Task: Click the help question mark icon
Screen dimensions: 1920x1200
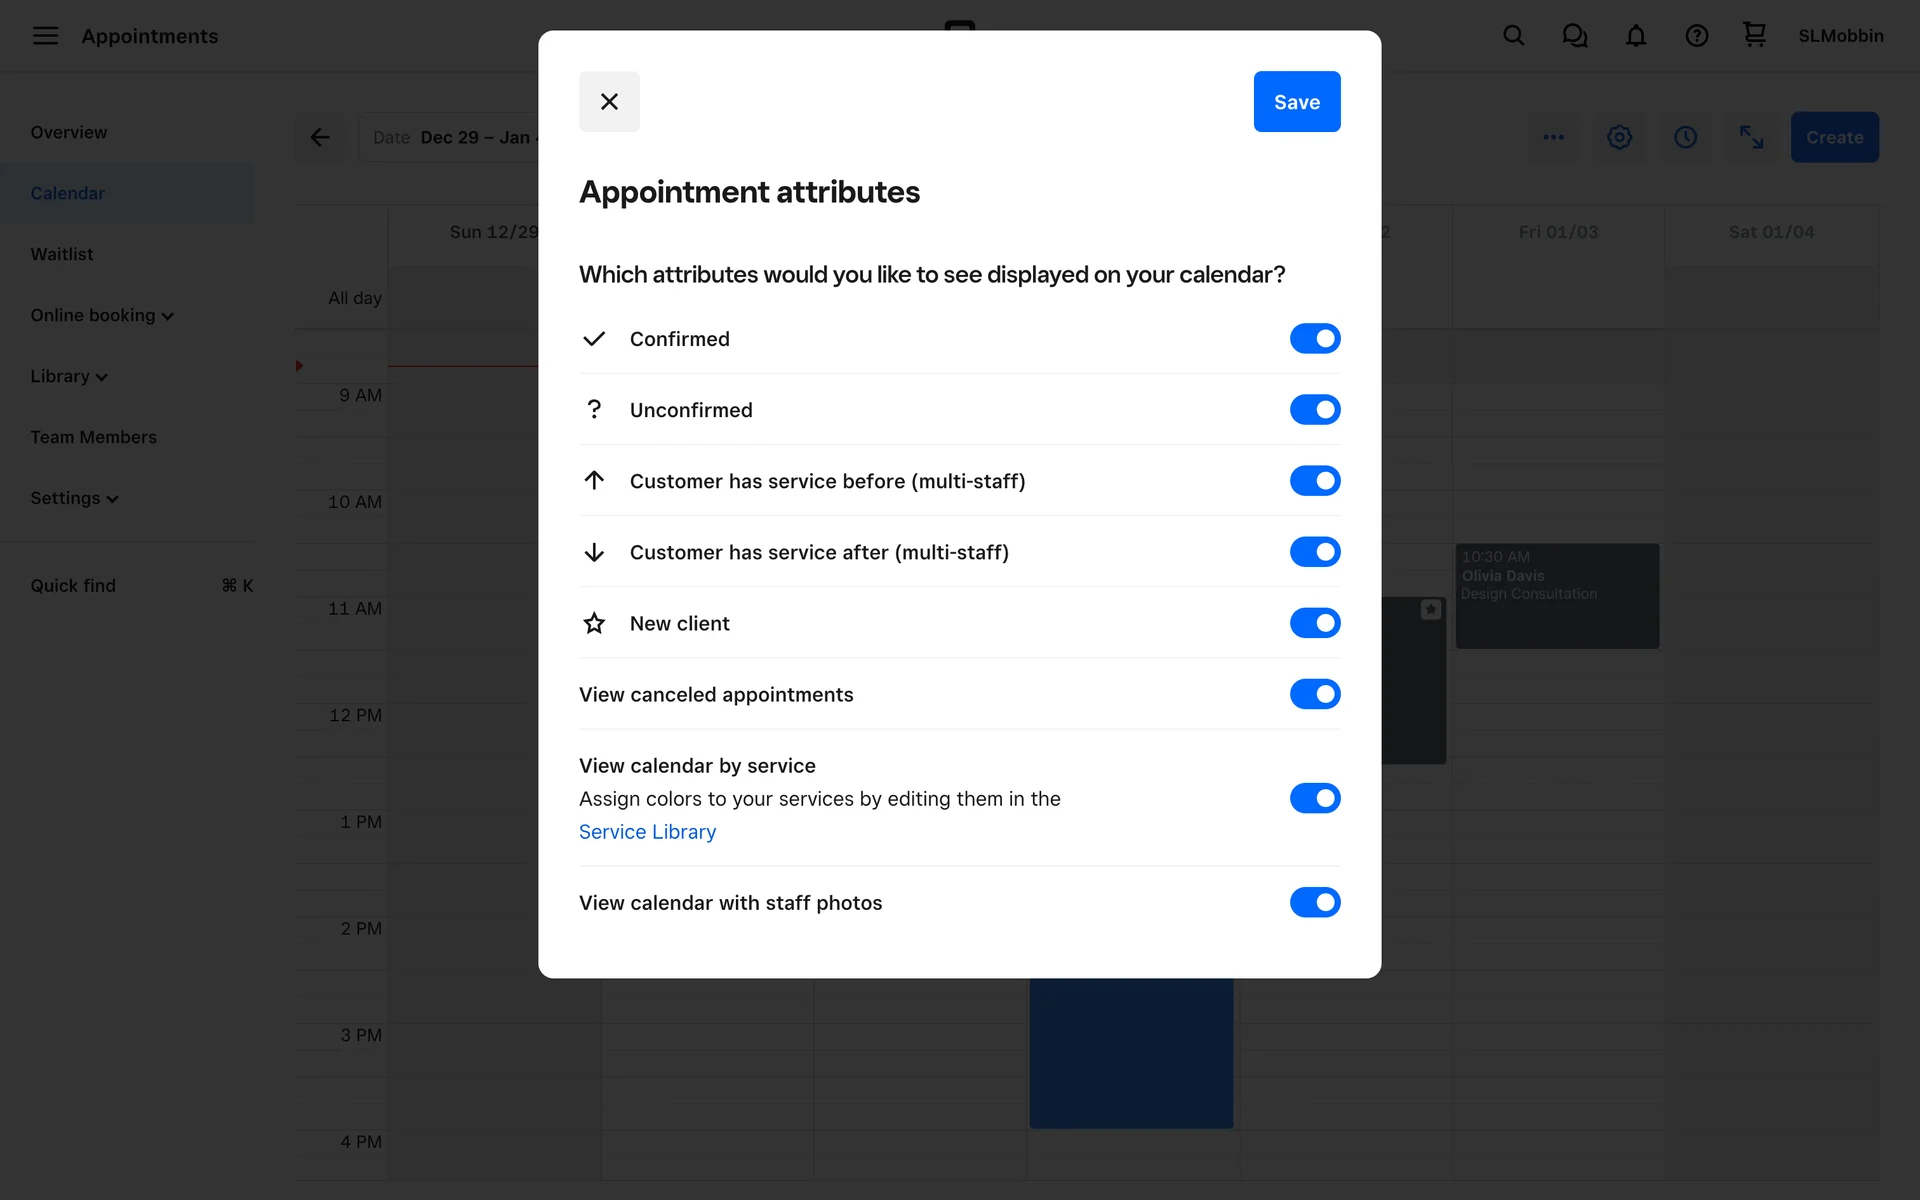Action: tap(1696, 36)
